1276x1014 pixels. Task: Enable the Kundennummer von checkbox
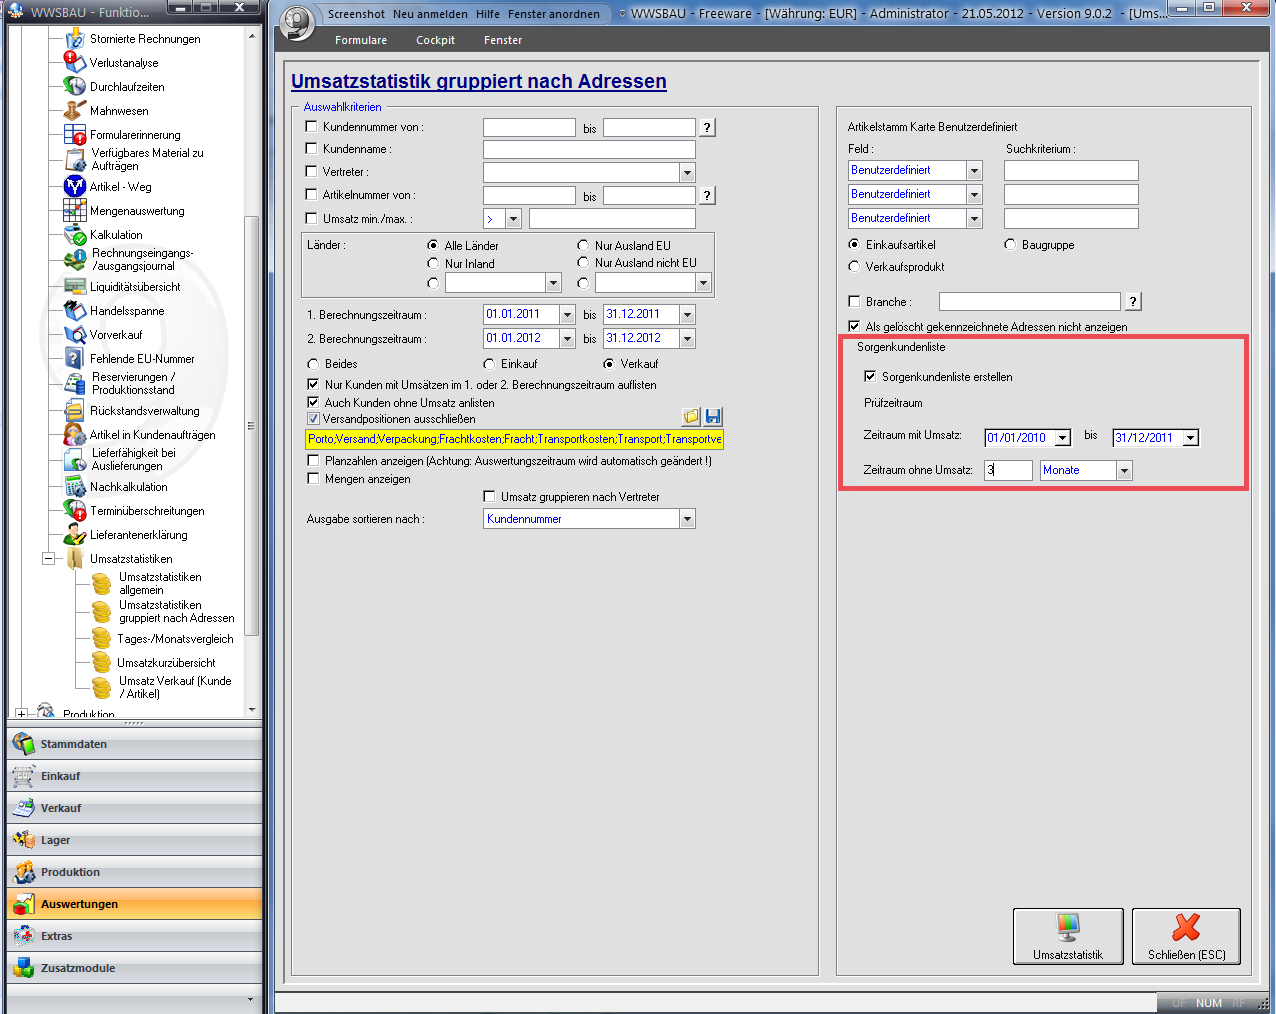pyautogui.click(x=311, y=127)
